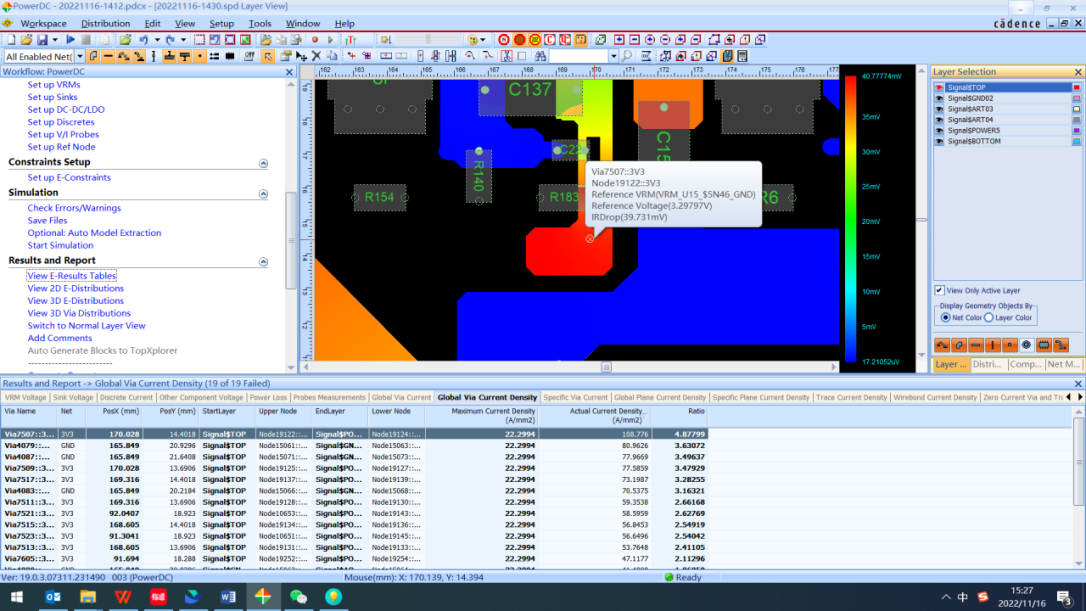Open the search field dropdown arrow
This screenshot has width=1086, height=611.
614,56
